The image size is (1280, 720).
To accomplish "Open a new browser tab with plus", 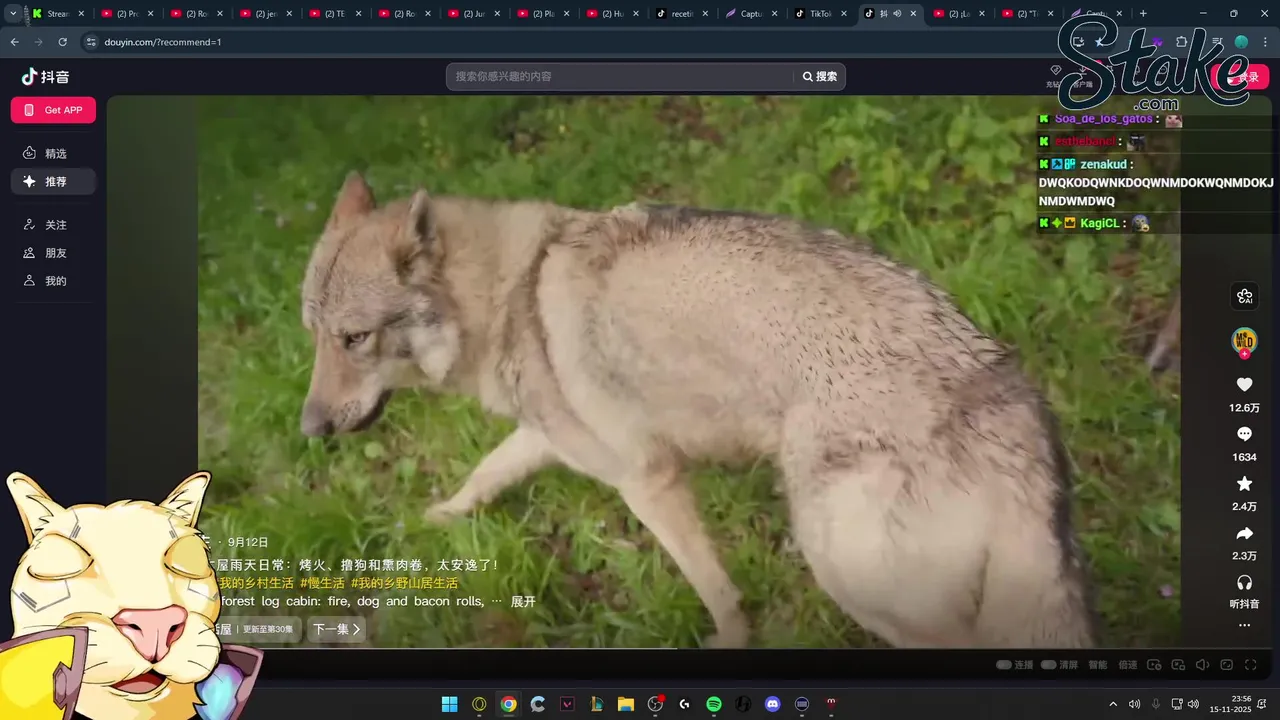I will click(1143, 14).
